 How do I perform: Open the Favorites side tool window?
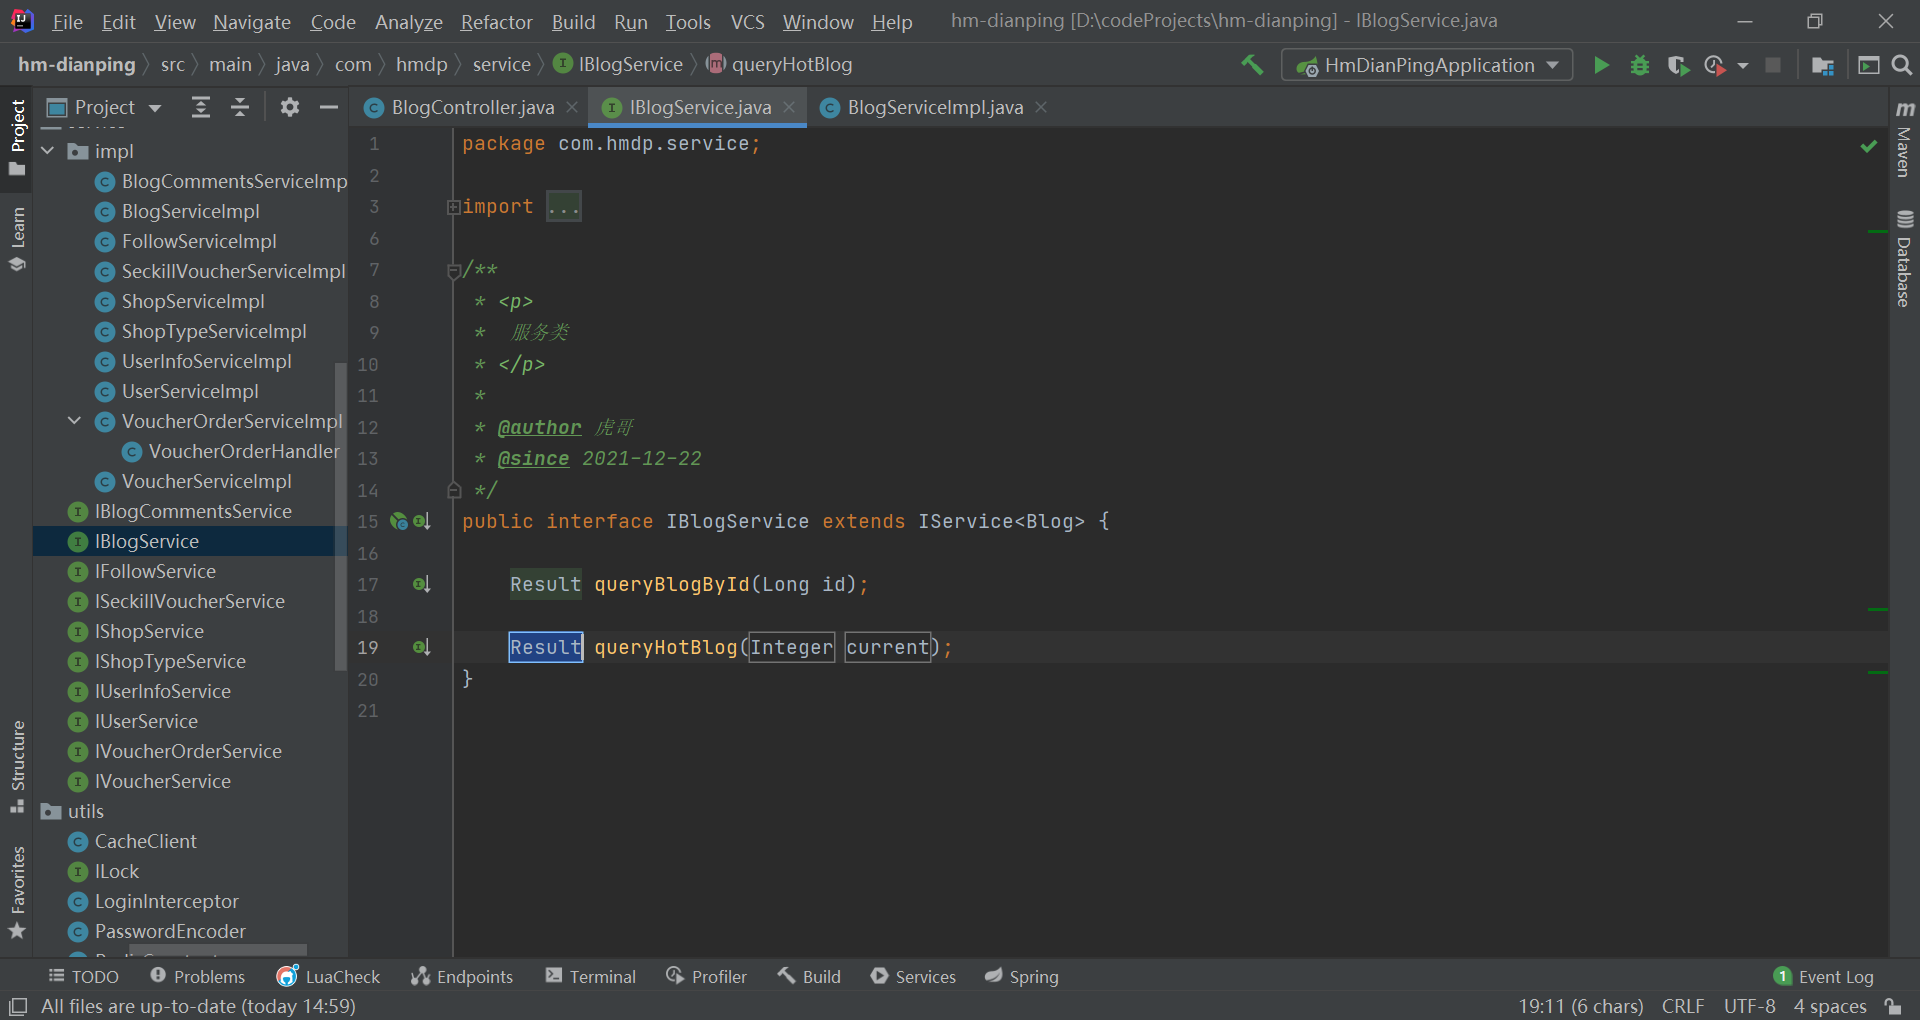[17, 892]
